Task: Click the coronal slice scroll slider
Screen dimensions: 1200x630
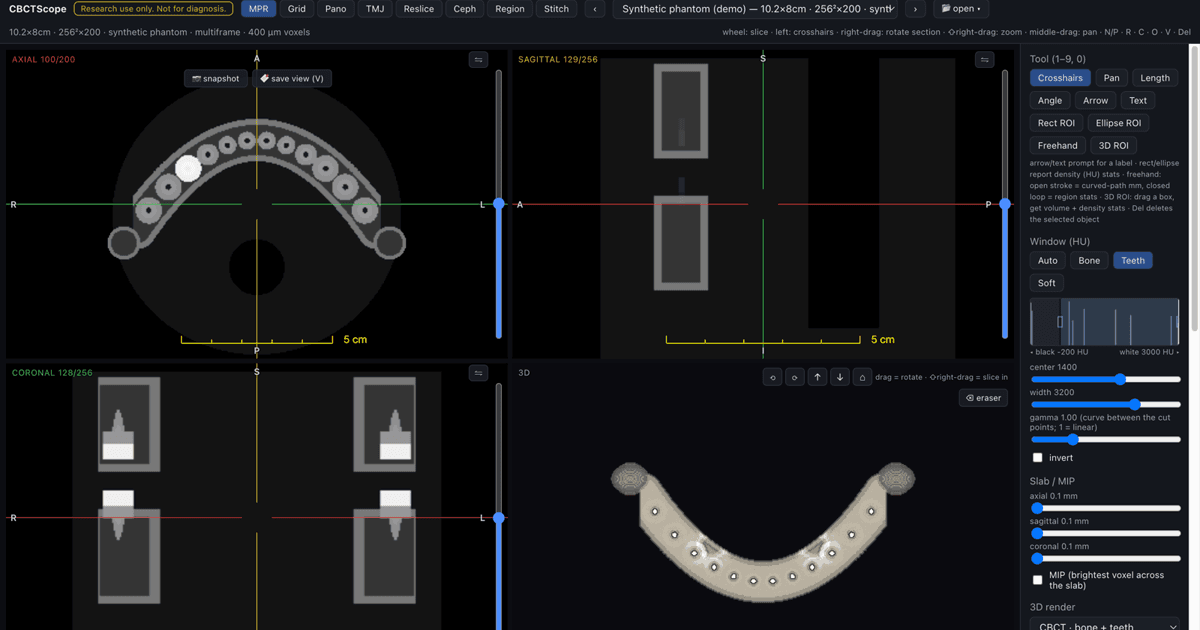Action: coord(498,505)
